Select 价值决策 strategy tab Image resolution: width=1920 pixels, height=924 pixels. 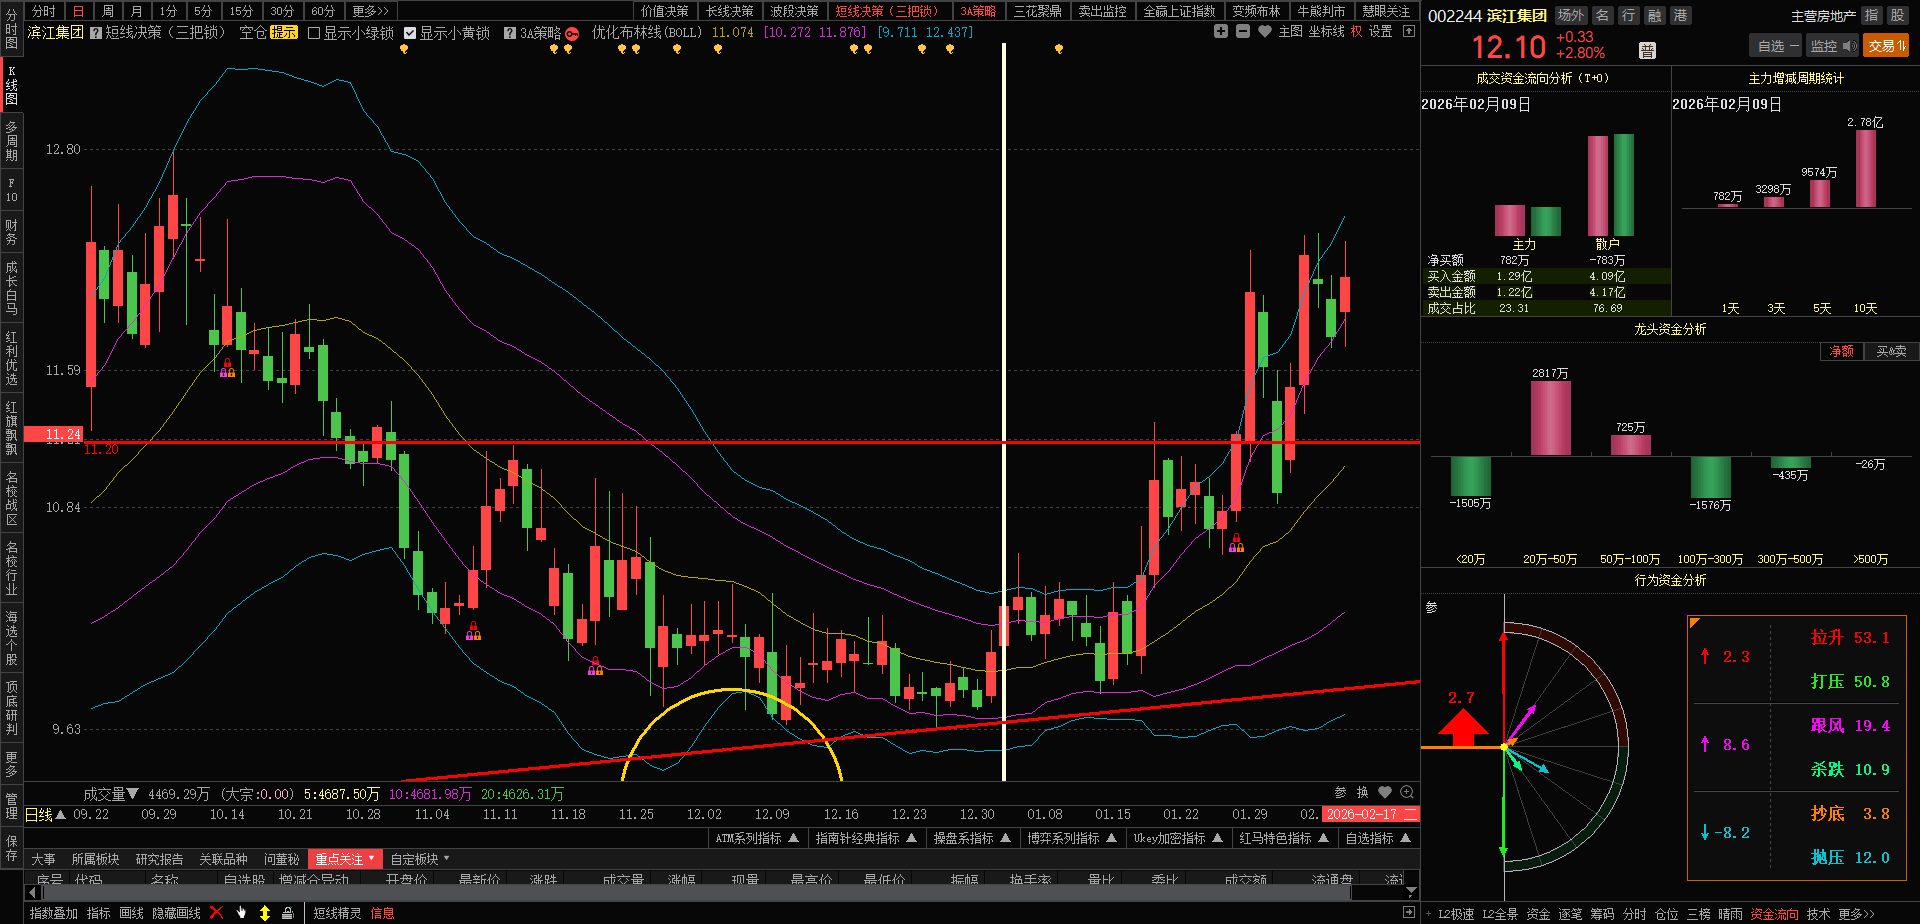[665, 11]
